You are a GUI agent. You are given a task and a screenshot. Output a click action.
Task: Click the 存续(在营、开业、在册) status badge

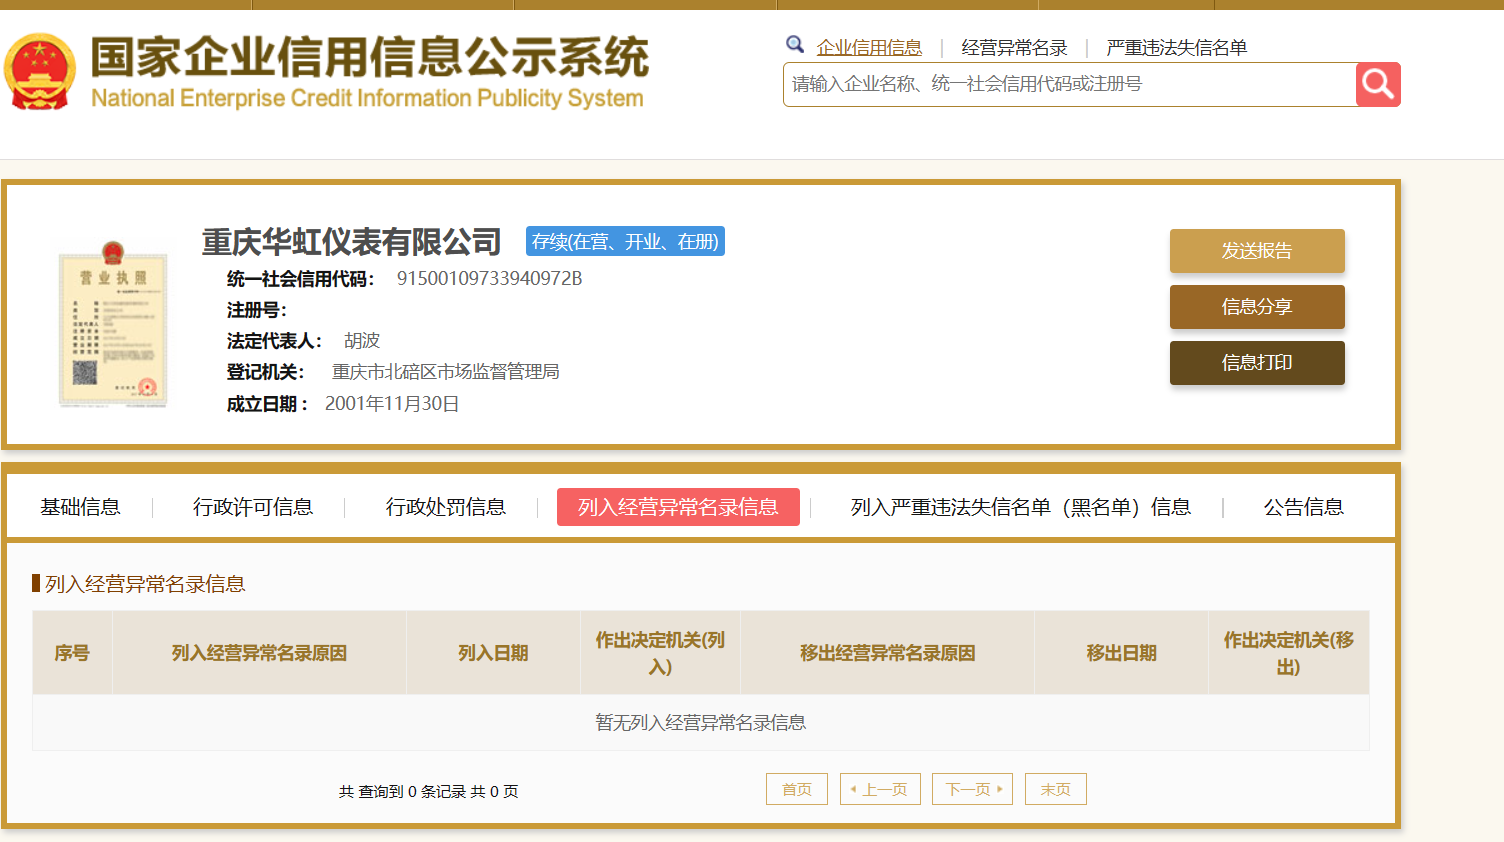[625, 241]
